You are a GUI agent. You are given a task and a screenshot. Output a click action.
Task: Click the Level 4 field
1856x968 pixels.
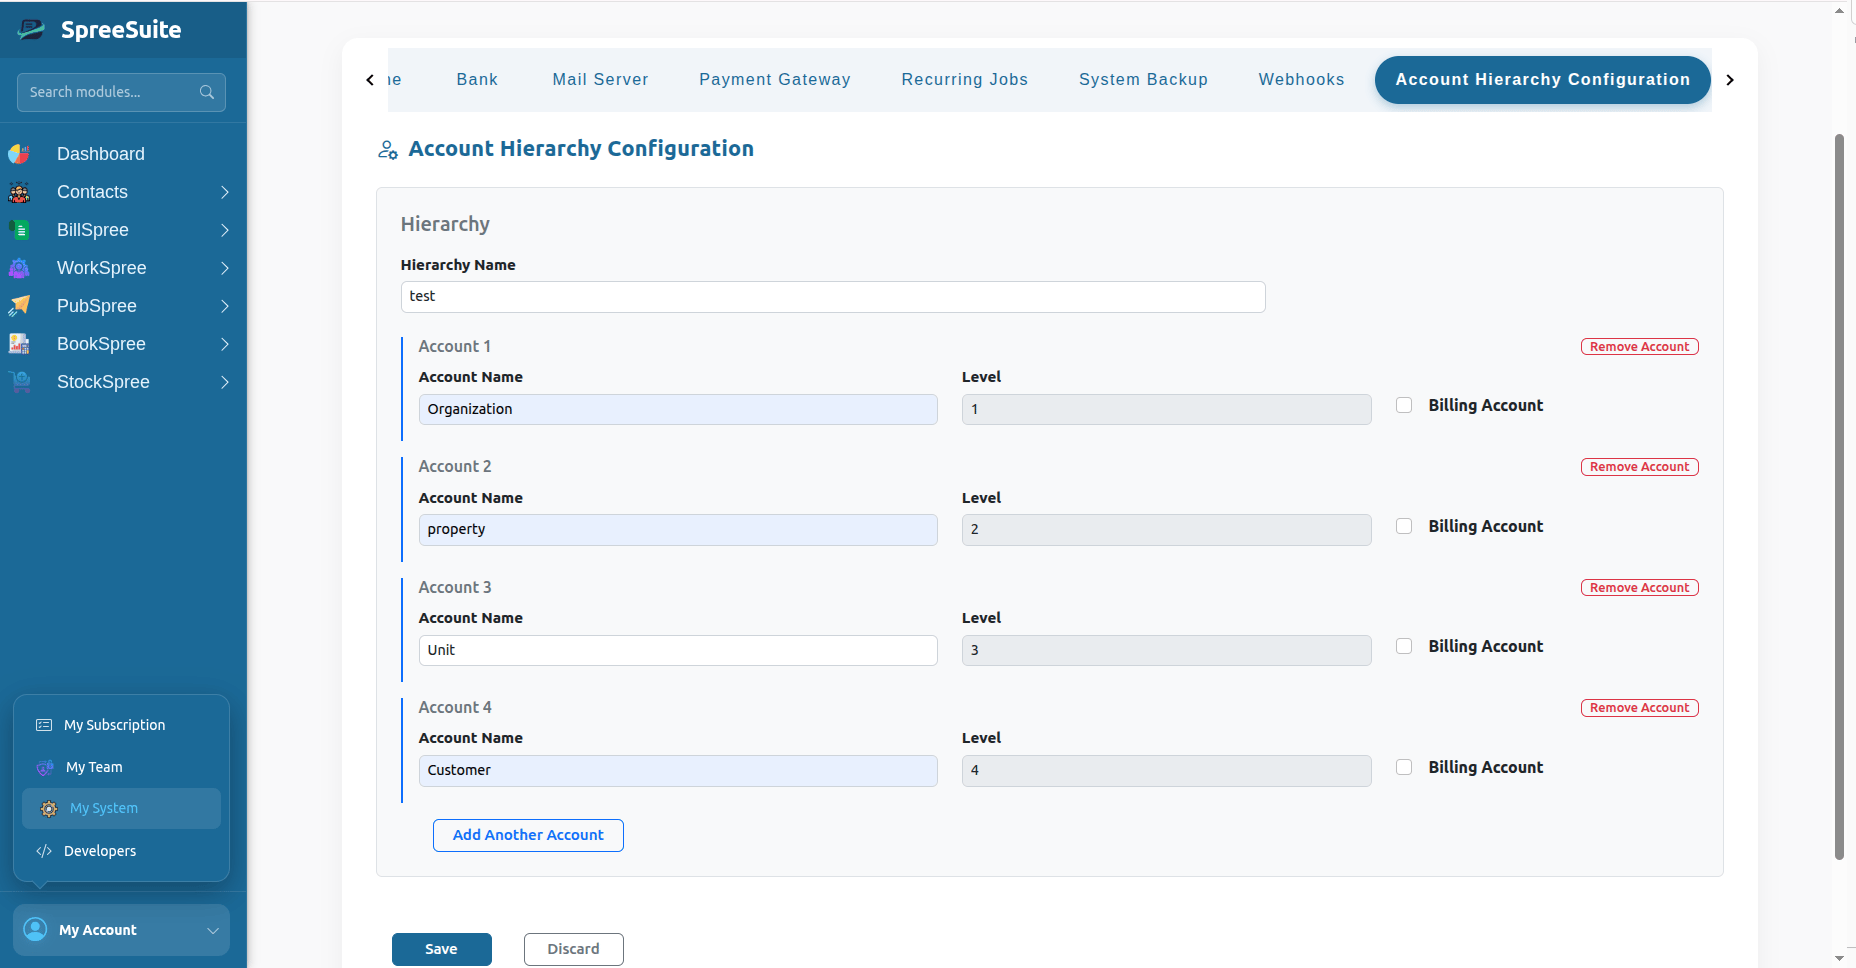1167,771
